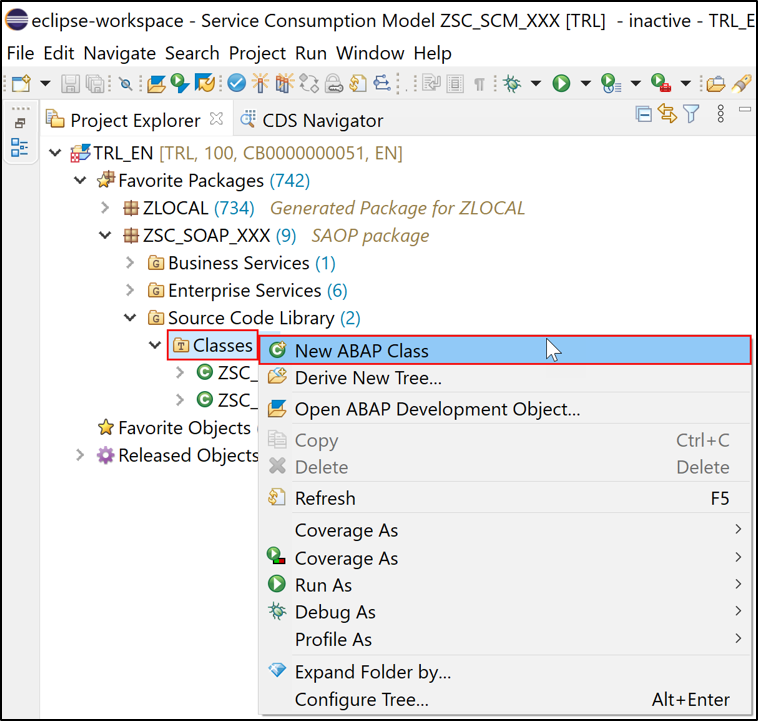
Task: Open the Coverage As submenu with icon
Action: click(505, 558)
